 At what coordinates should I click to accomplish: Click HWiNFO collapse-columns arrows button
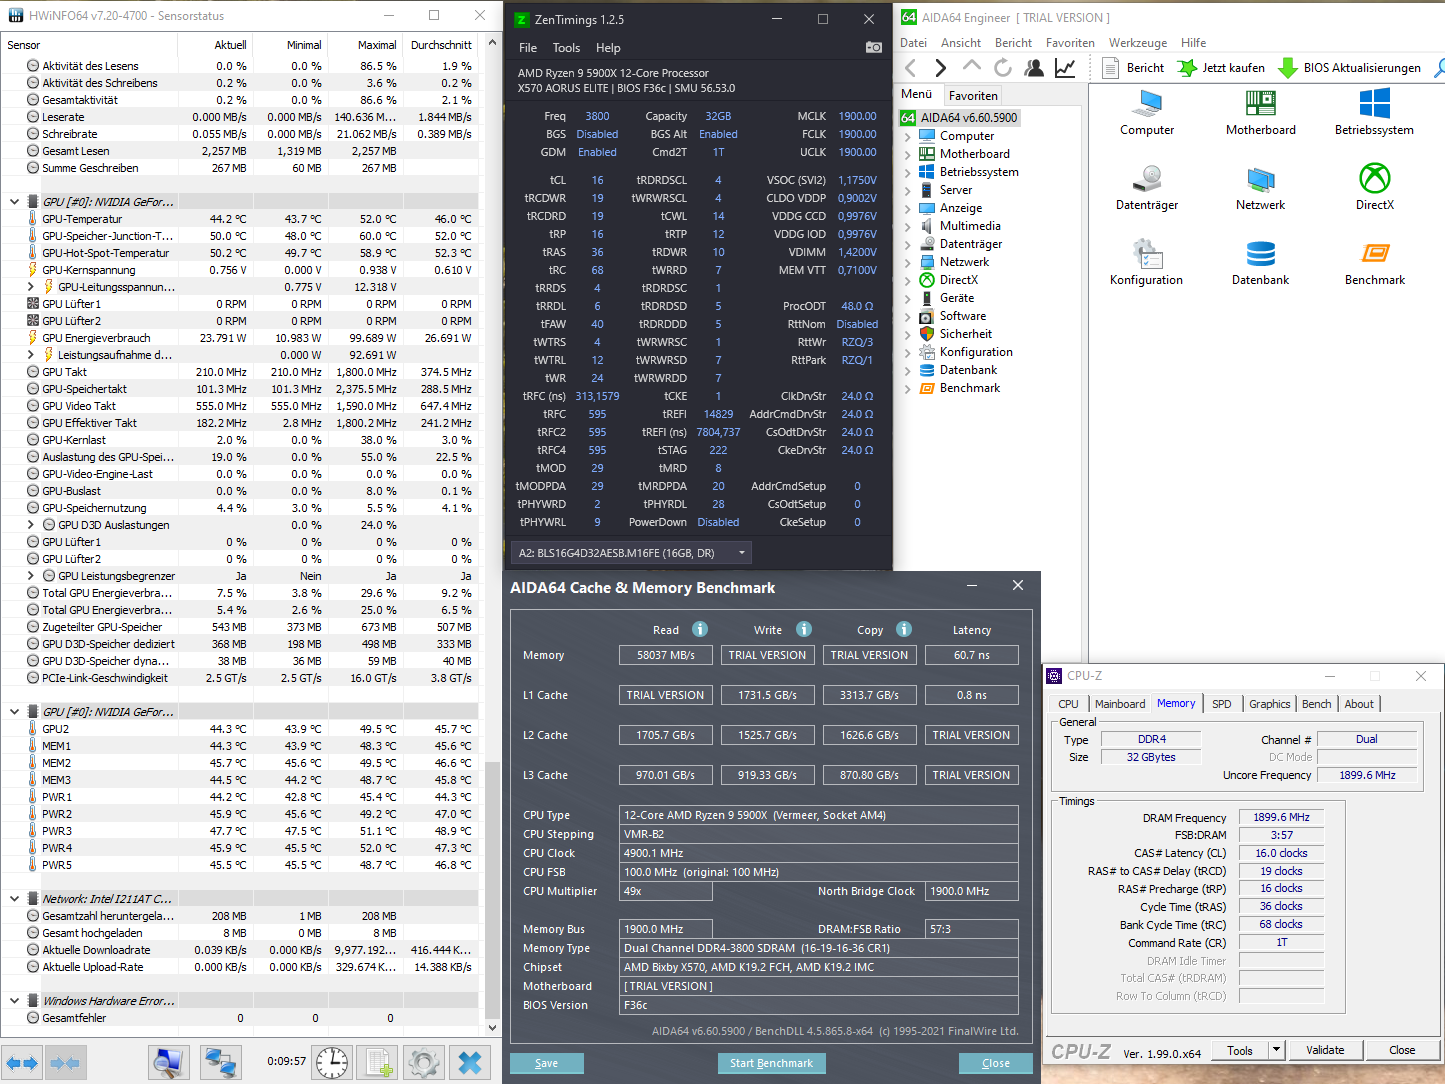(65, 1063)
